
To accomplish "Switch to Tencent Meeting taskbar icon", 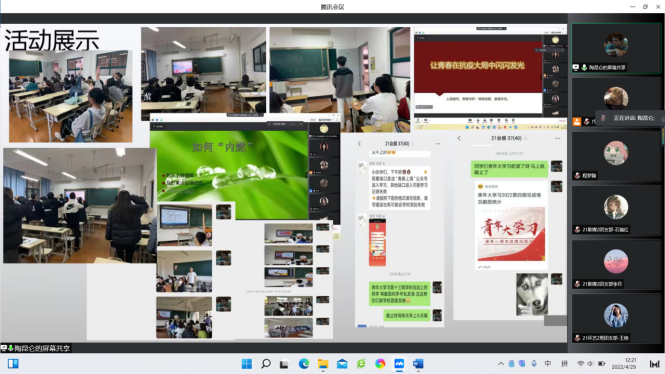I will point(399,364).
